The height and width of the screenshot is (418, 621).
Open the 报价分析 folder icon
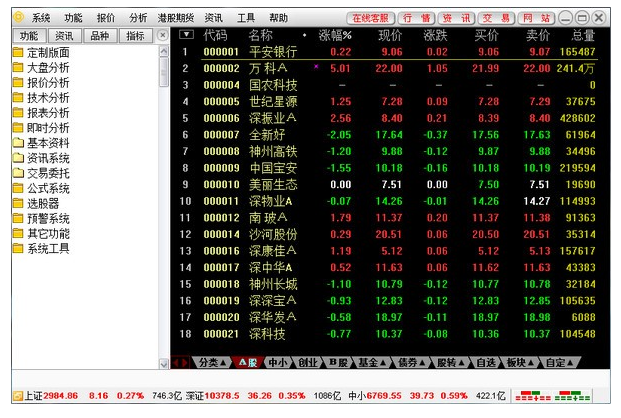[18, 82]
